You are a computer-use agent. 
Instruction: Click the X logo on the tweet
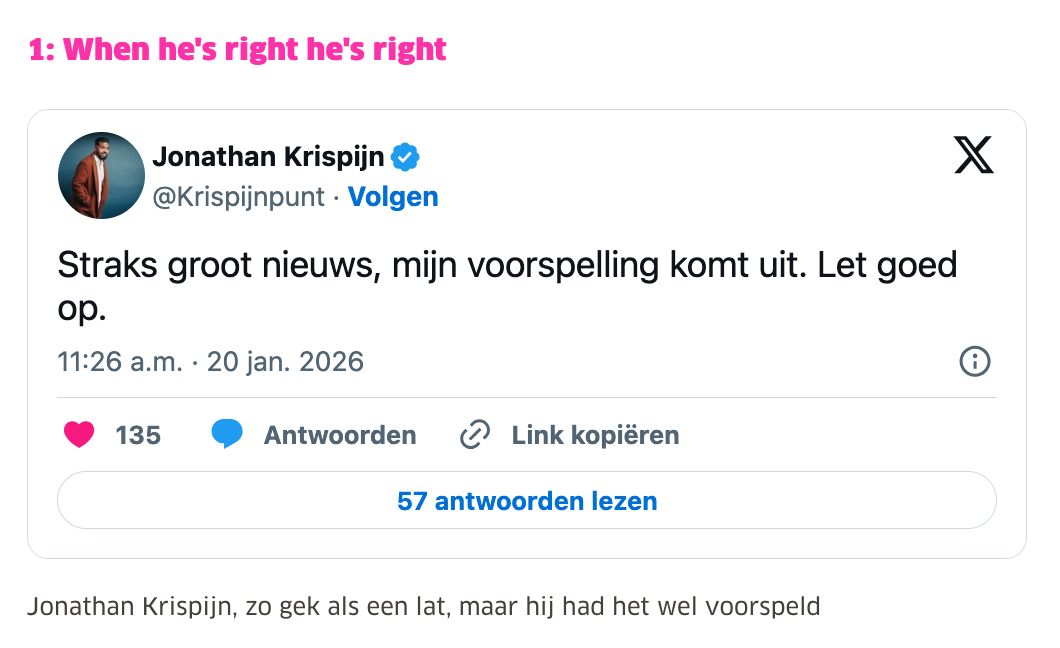(x=973, y=156)
